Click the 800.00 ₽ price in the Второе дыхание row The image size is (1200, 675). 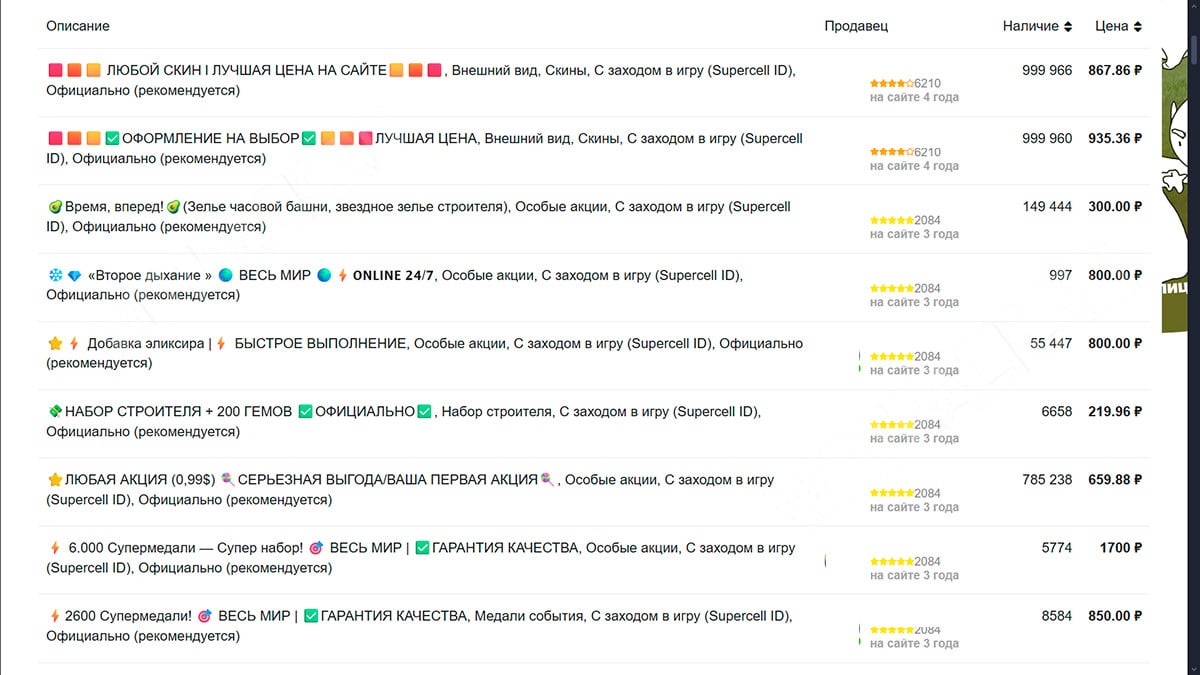1115,275
